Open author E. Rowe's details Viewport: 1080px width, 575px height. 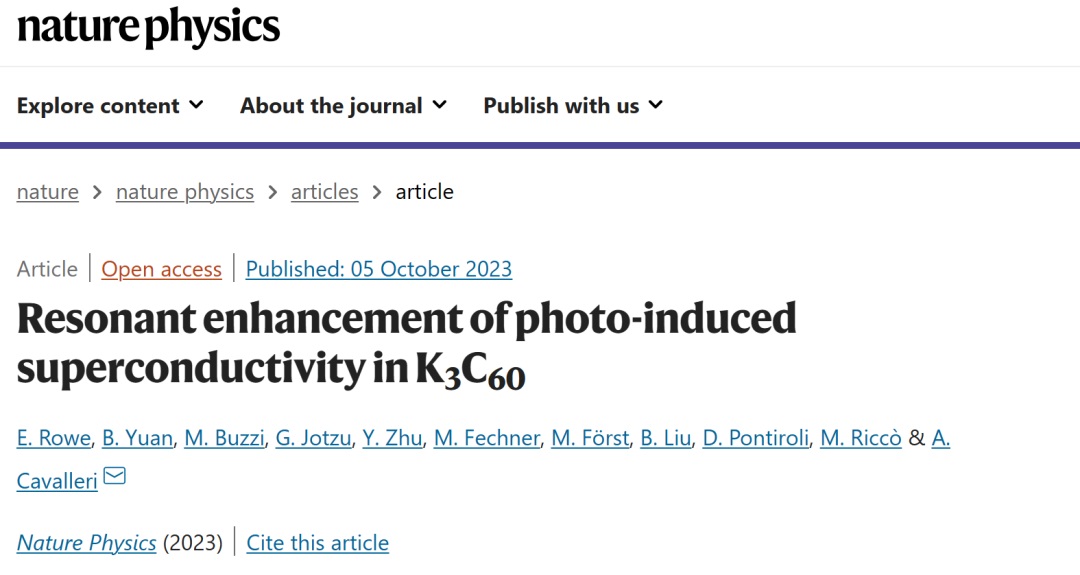click(x=56, y=438)
